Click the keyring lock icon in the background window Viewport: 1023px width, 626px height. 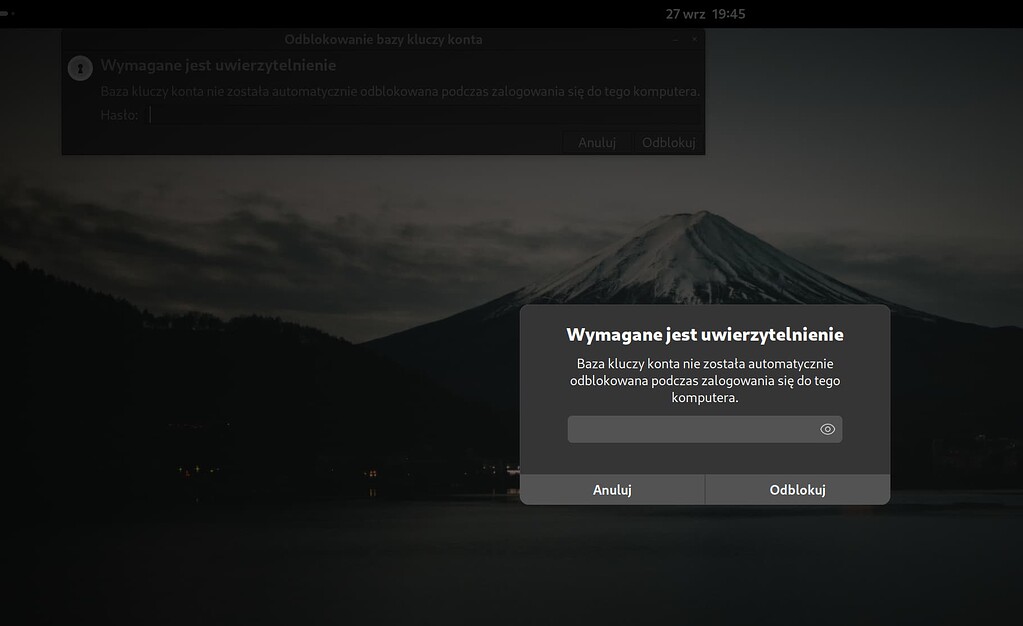pyautogui.click(x=79, y=68)
